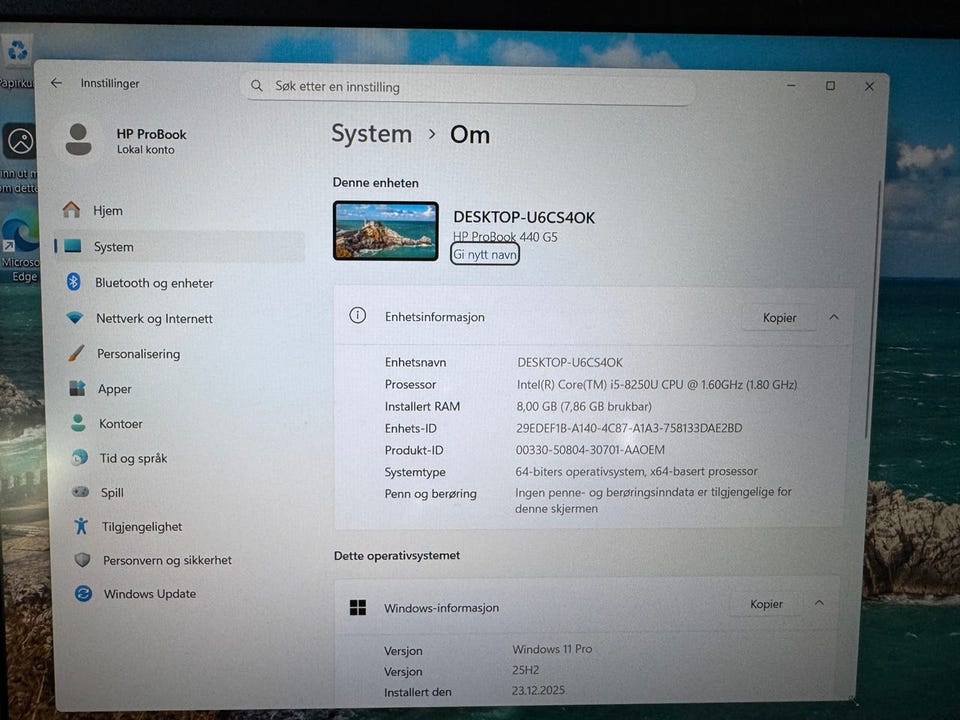
Task: Click the Windows logo in Windows-informasjon
Action: 358,607
